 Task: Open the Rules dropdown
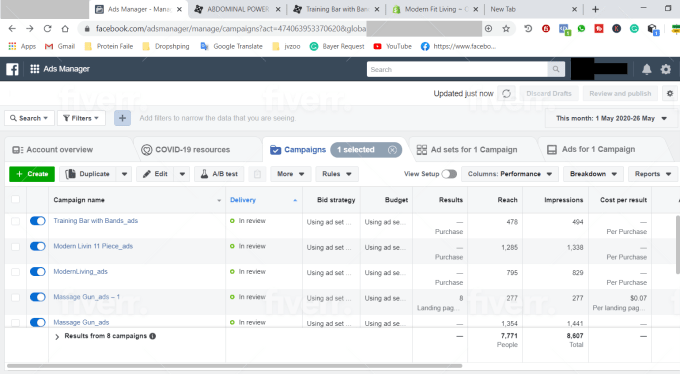pos(337,174)
